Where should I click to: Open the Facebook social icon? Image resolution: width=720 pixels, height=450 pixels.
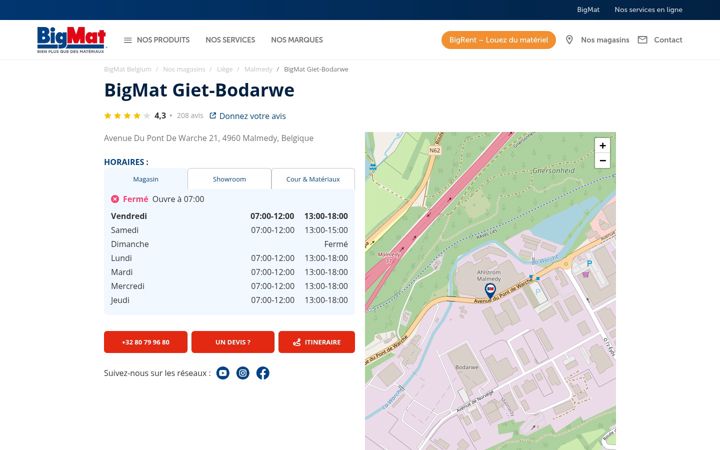pyautogui.click(x=263, y=373)
